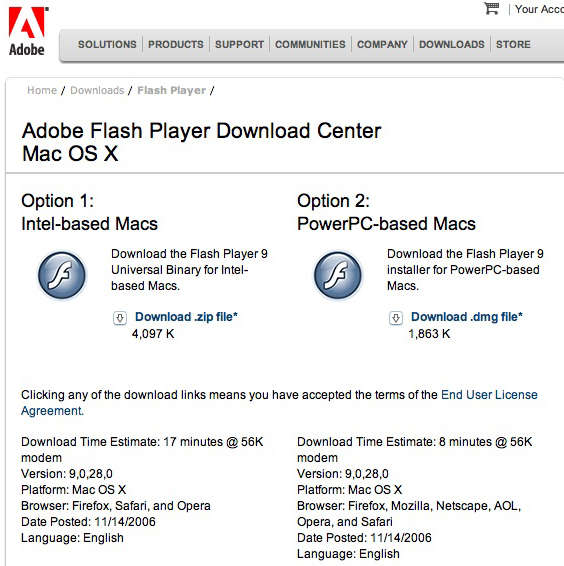Image resolution: width=564 pixels, height=566 pixels.
Task: Open the Solutions menu
Action: [107, 44]
